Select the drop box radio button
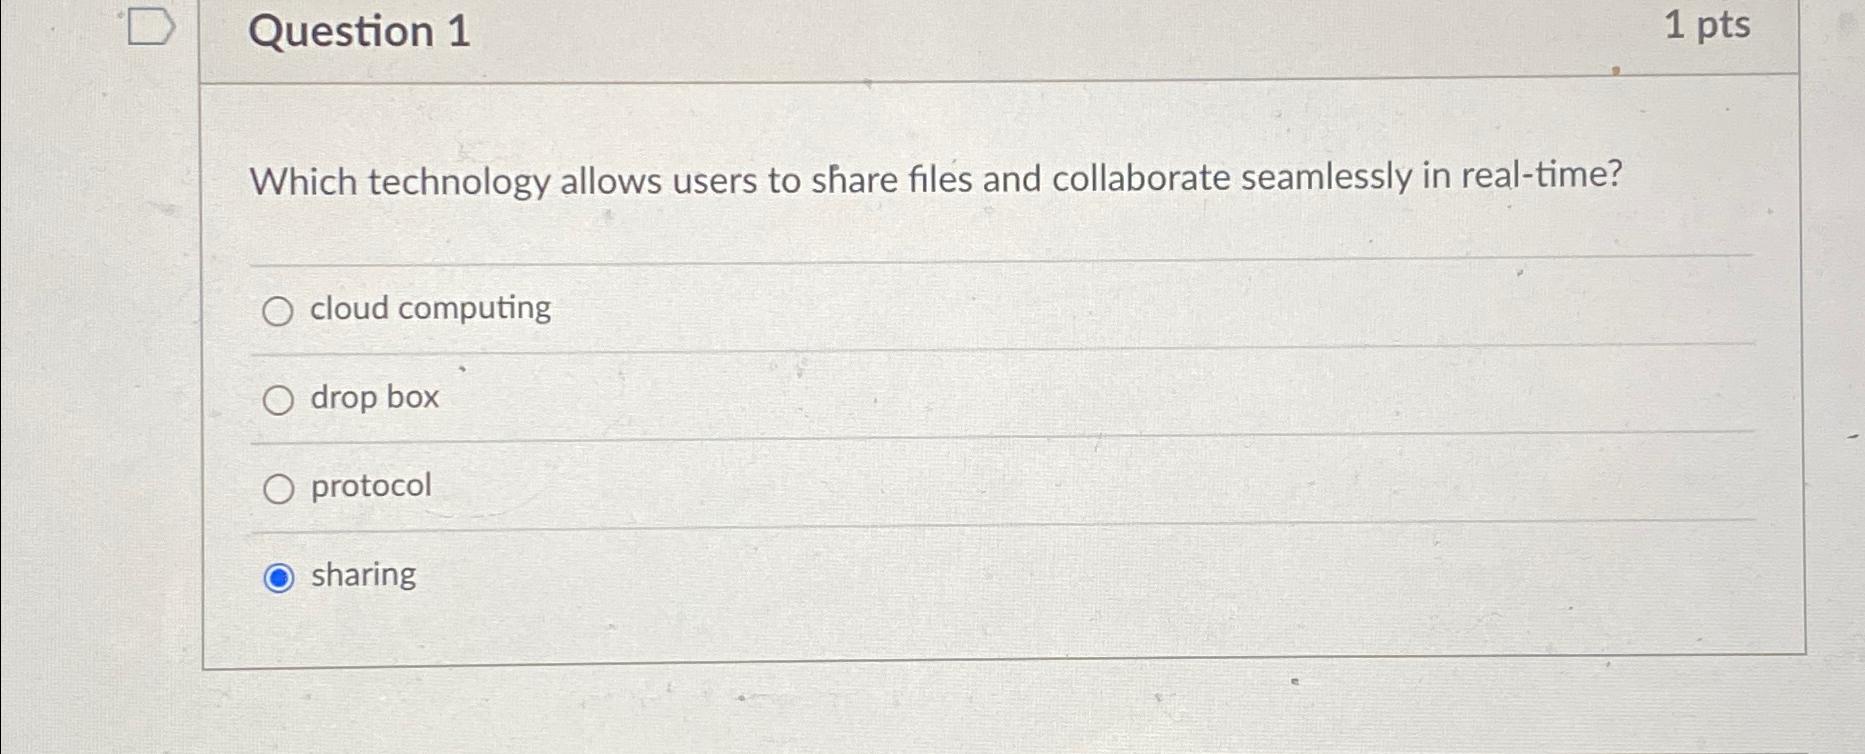This screenshot has height=754, width=1865. pos(278,399)
